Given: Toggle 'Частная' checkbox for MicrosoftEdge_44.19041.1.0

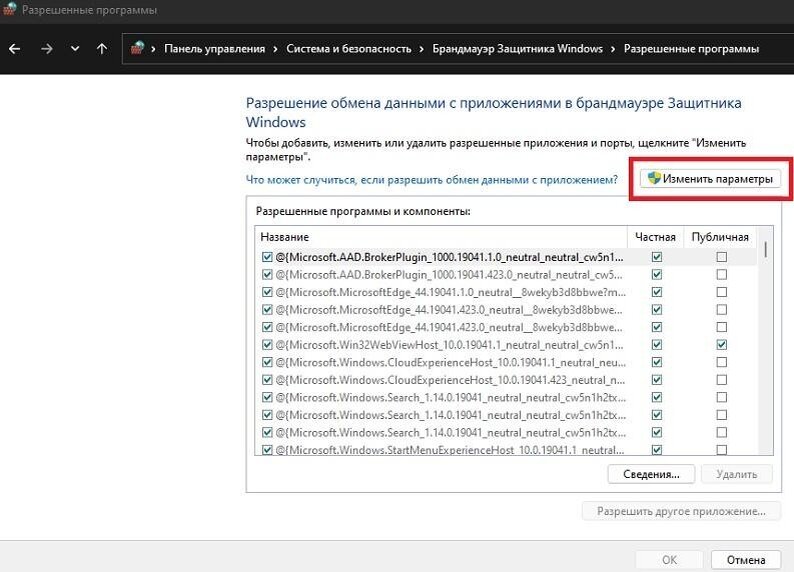Looking at the screenshot, I should pos(657,292).
